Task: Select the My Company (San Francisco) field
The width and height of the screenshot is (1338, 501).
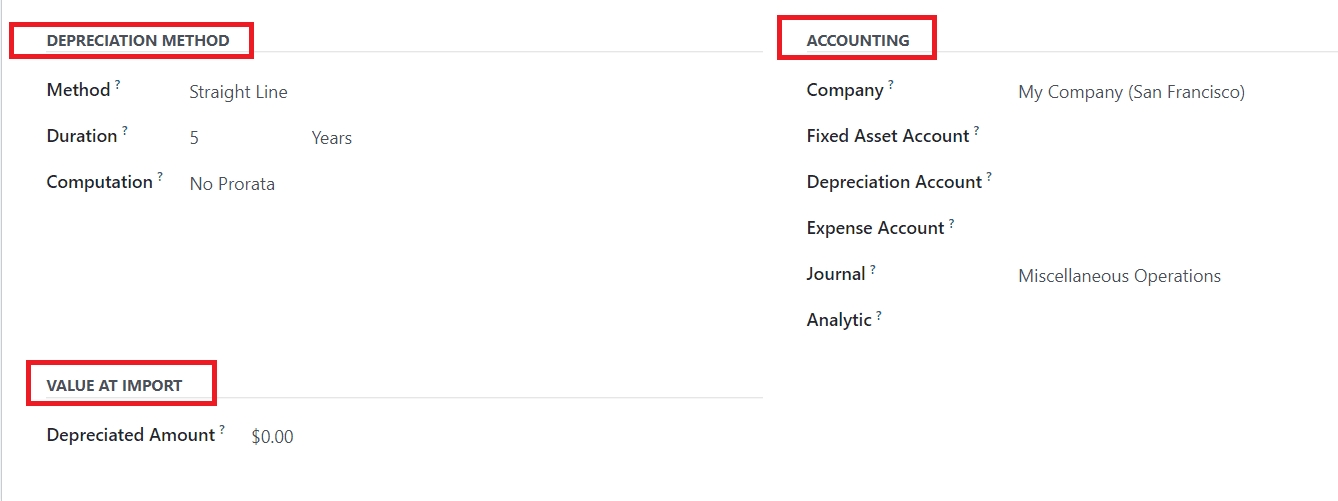Action: pyautogui.click(x=1131, y=92)
